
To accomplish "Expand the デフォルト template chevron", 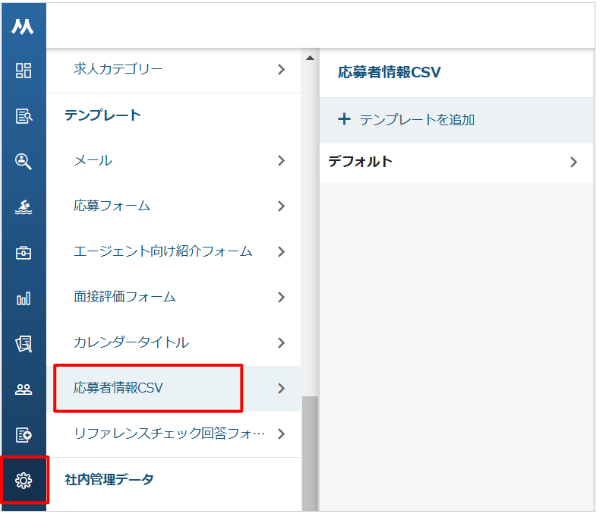I will click(573, 162).
